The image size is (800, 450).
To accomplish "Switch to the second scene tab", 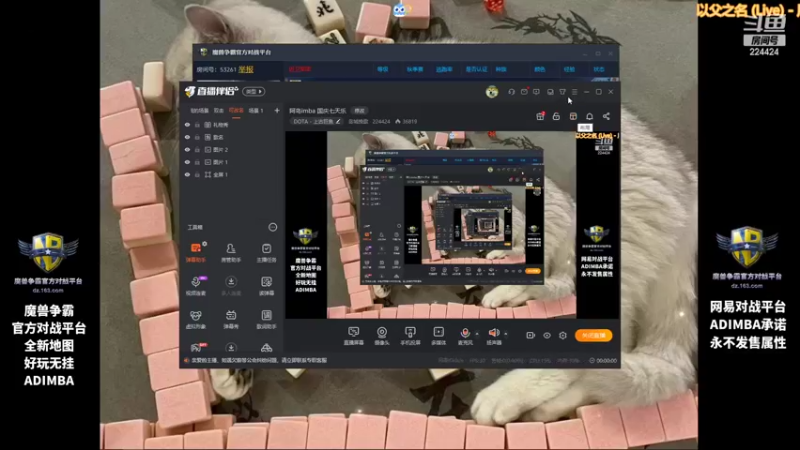I will 219,110.
